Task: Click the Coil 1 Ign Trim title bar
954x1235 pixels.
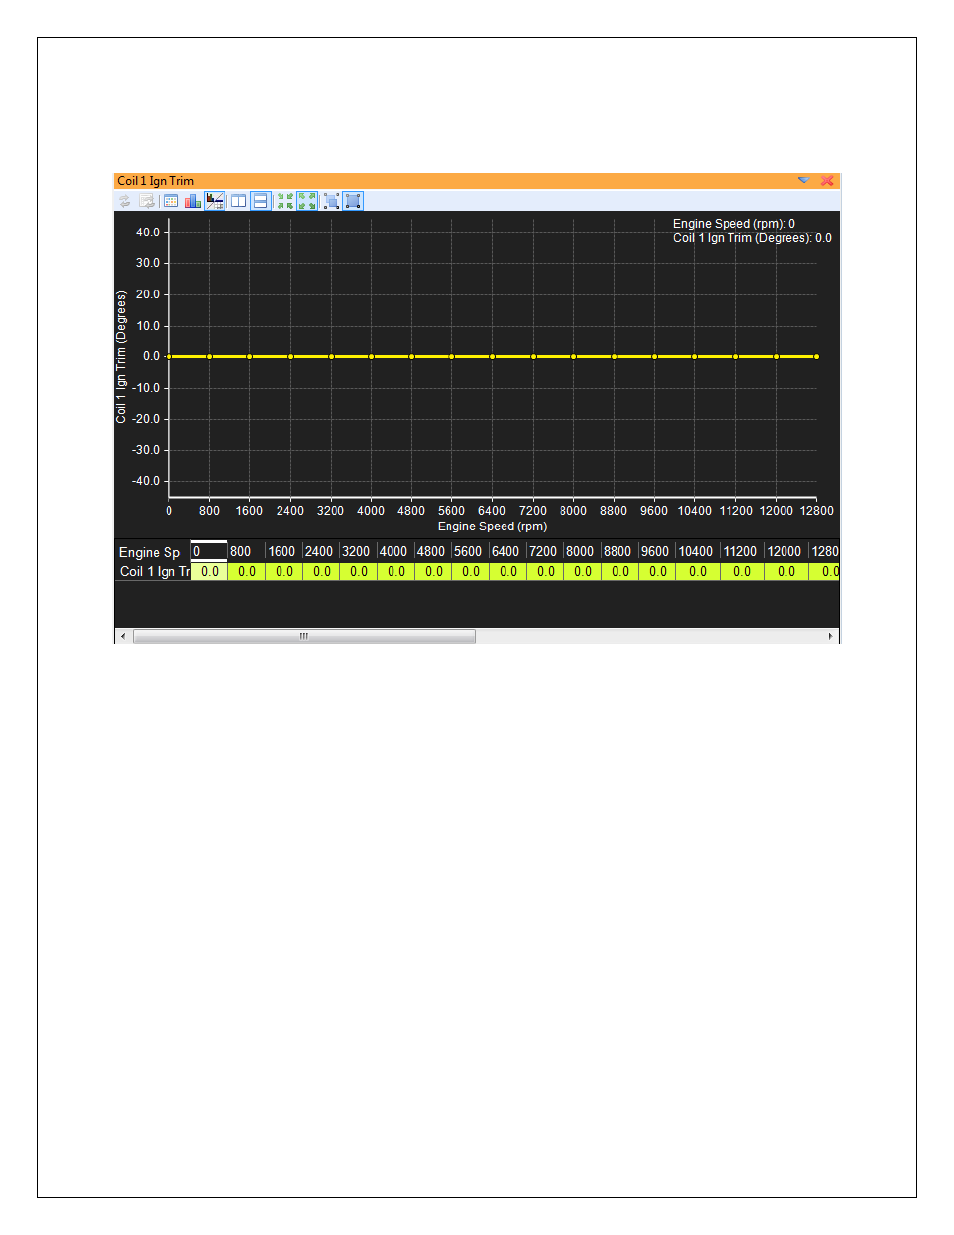Action: pyautogui.click(x=477, y=181)
